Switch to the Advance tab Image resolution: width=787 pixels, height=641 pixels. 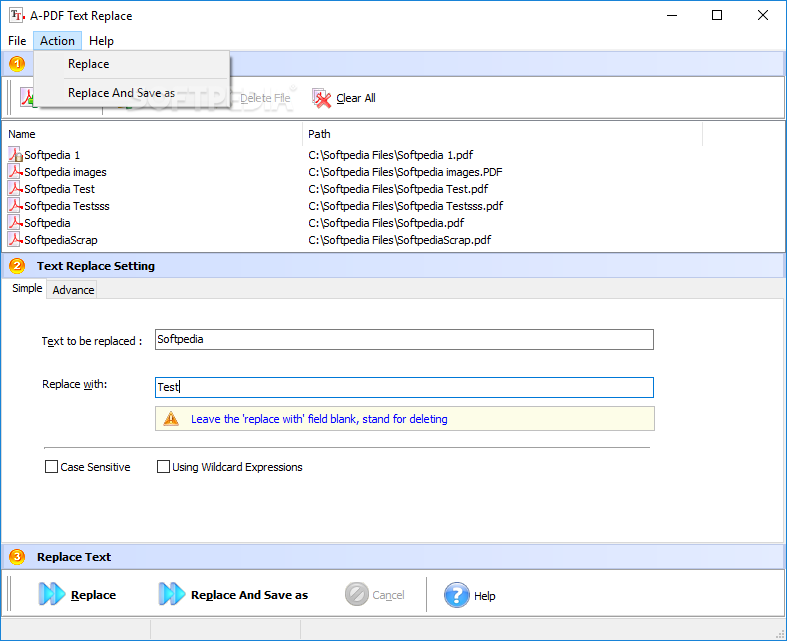(x=73, y=290)
